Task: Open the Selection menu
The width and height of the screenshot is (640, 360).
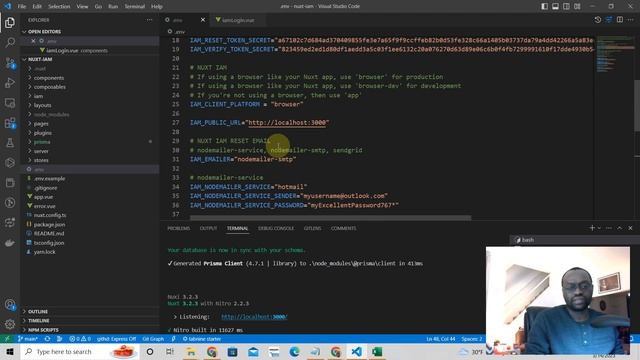Action: pyautogui.click(x=59, y=6)
